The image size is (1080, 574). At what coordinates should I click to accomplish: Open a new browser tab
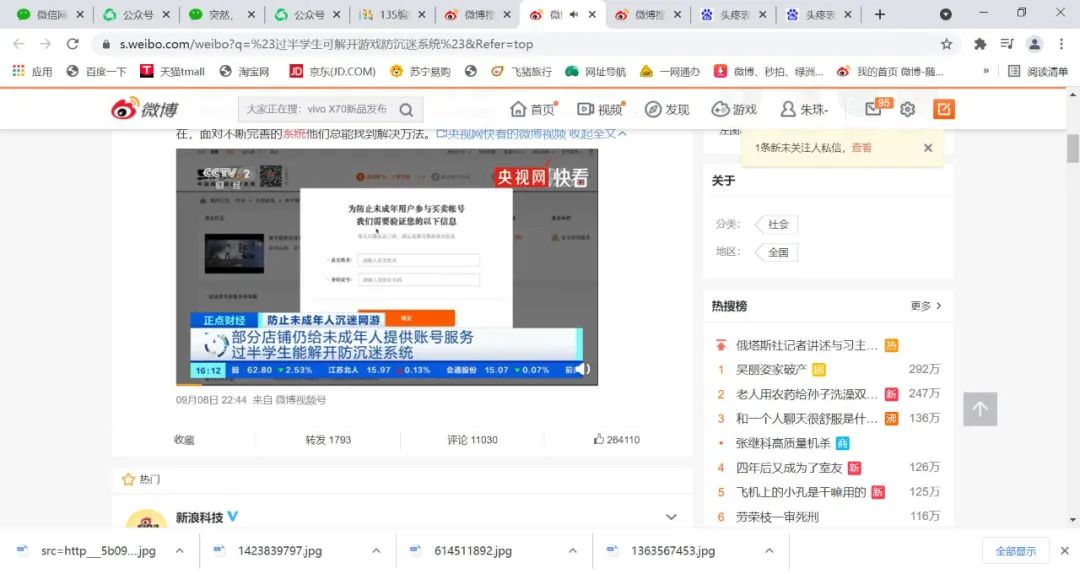click(x=880, y=14)
